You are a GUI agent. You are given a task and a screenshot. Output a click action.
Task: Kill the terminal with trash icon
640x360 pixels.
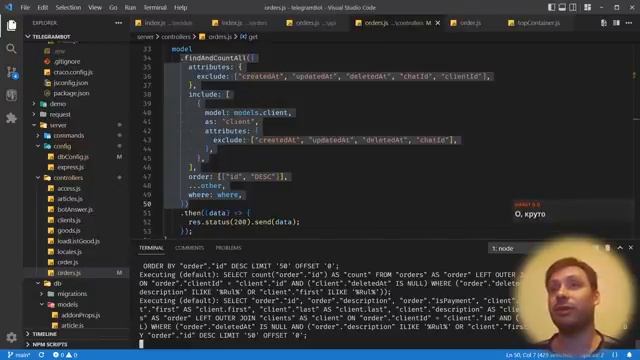(607, 248)
